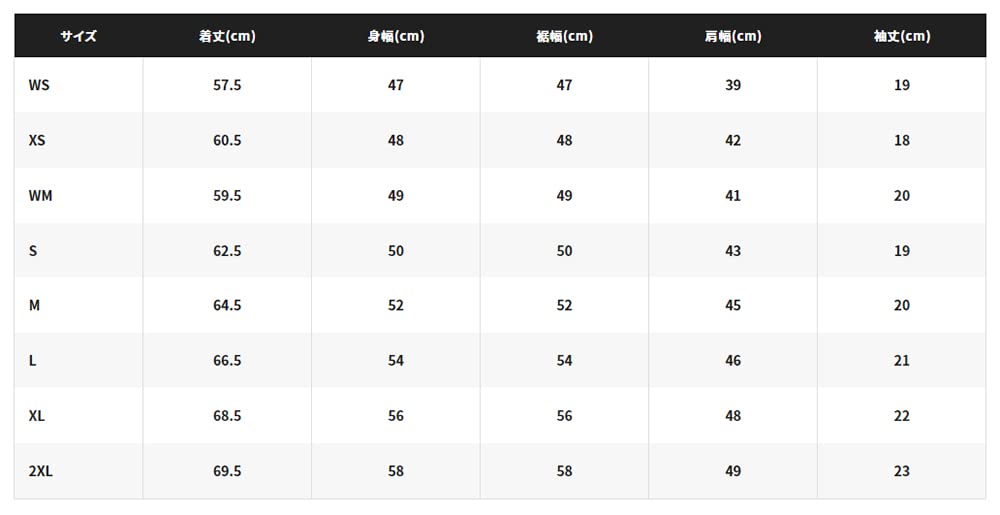This screenshot has width=1000, height=515.
Task: Click the サイズ column header
Action: tap(78, 36)
